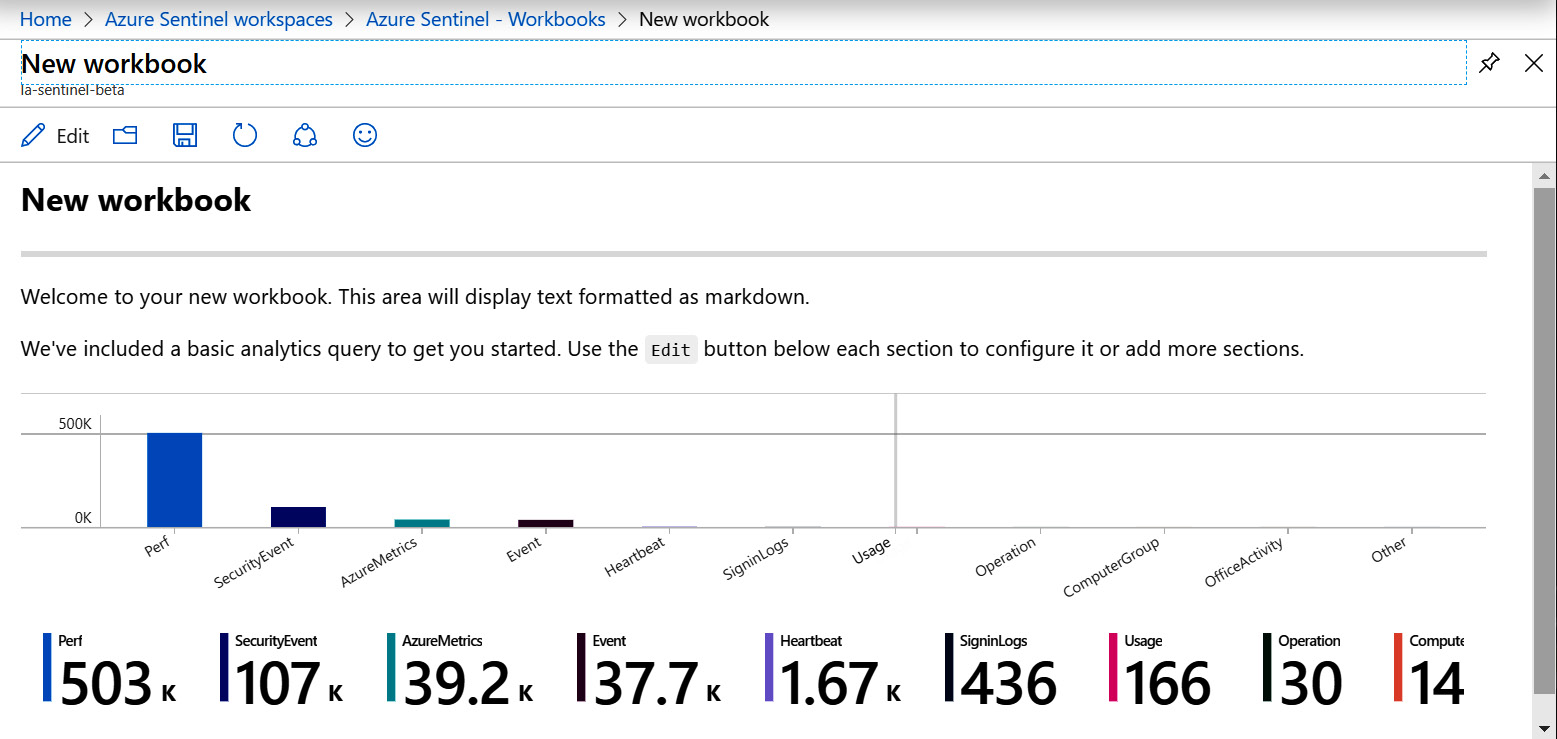The image size is (1557, 739).
Task: Select Usage 166 tile
Action: 1162,670
